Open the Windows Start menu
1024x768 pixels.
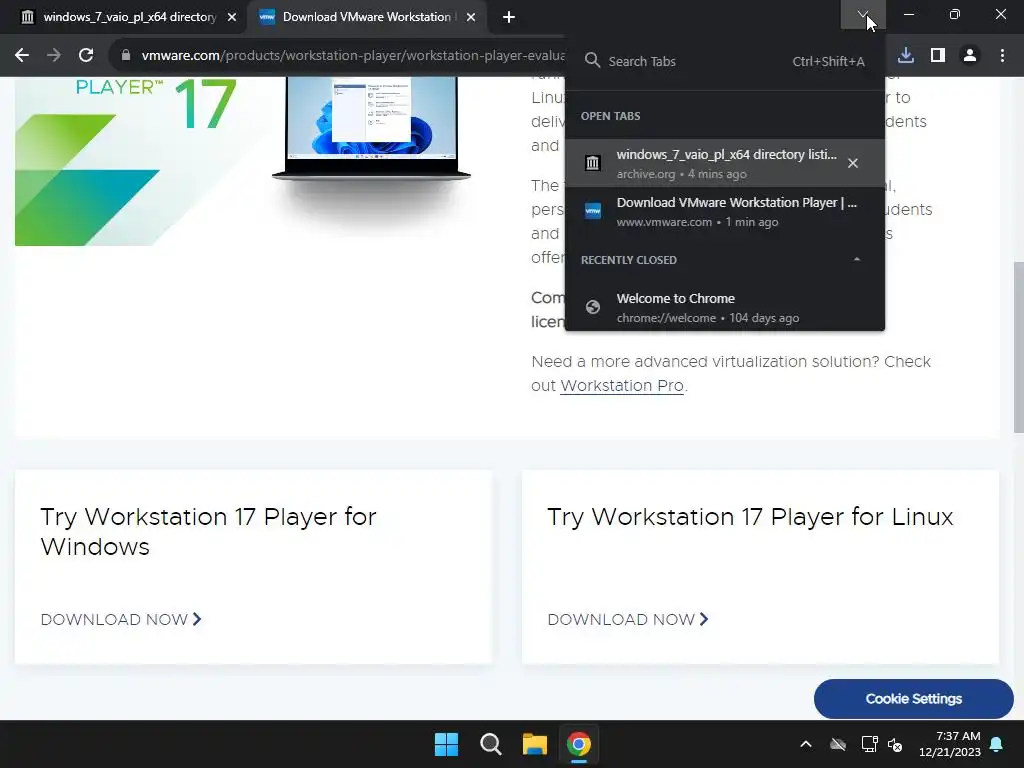(x=447, y=744)
